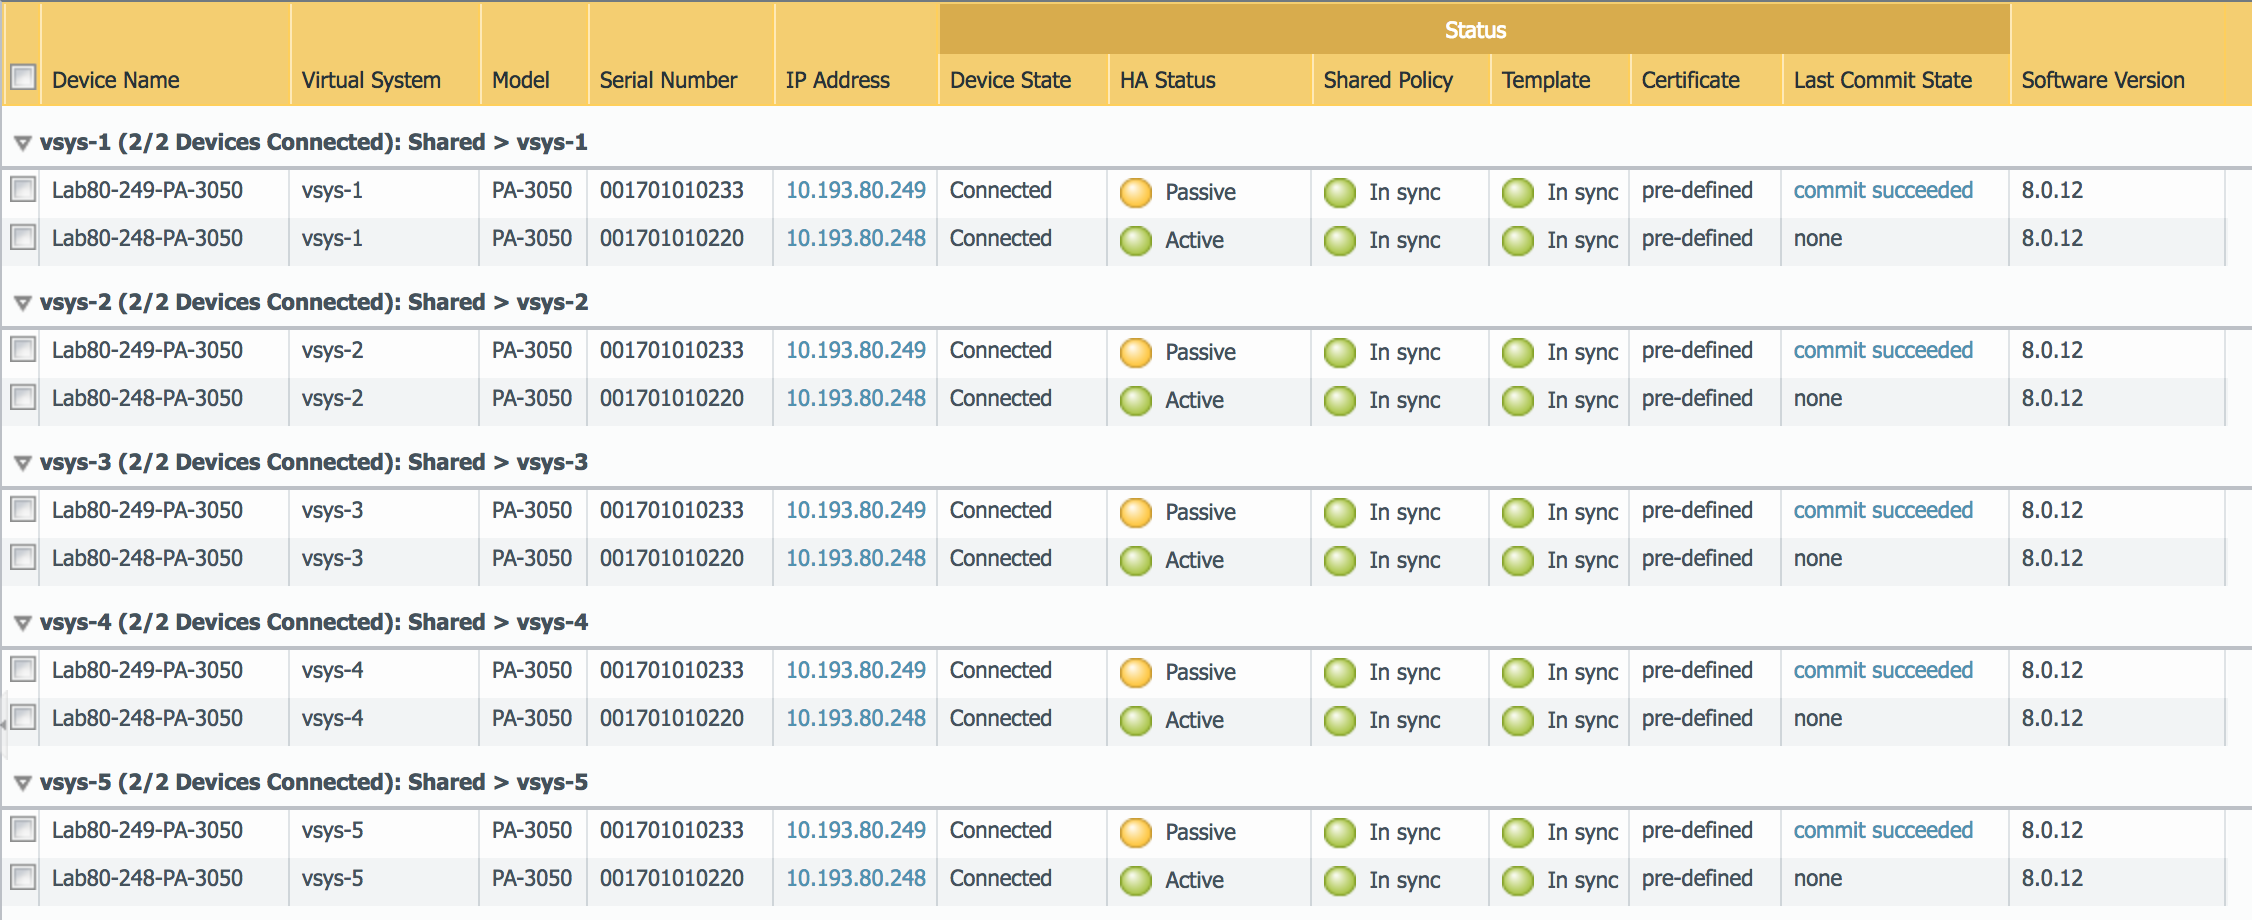Sort by Device Name column header
This screenshot has height=920, width=2252.
[116, 80]
